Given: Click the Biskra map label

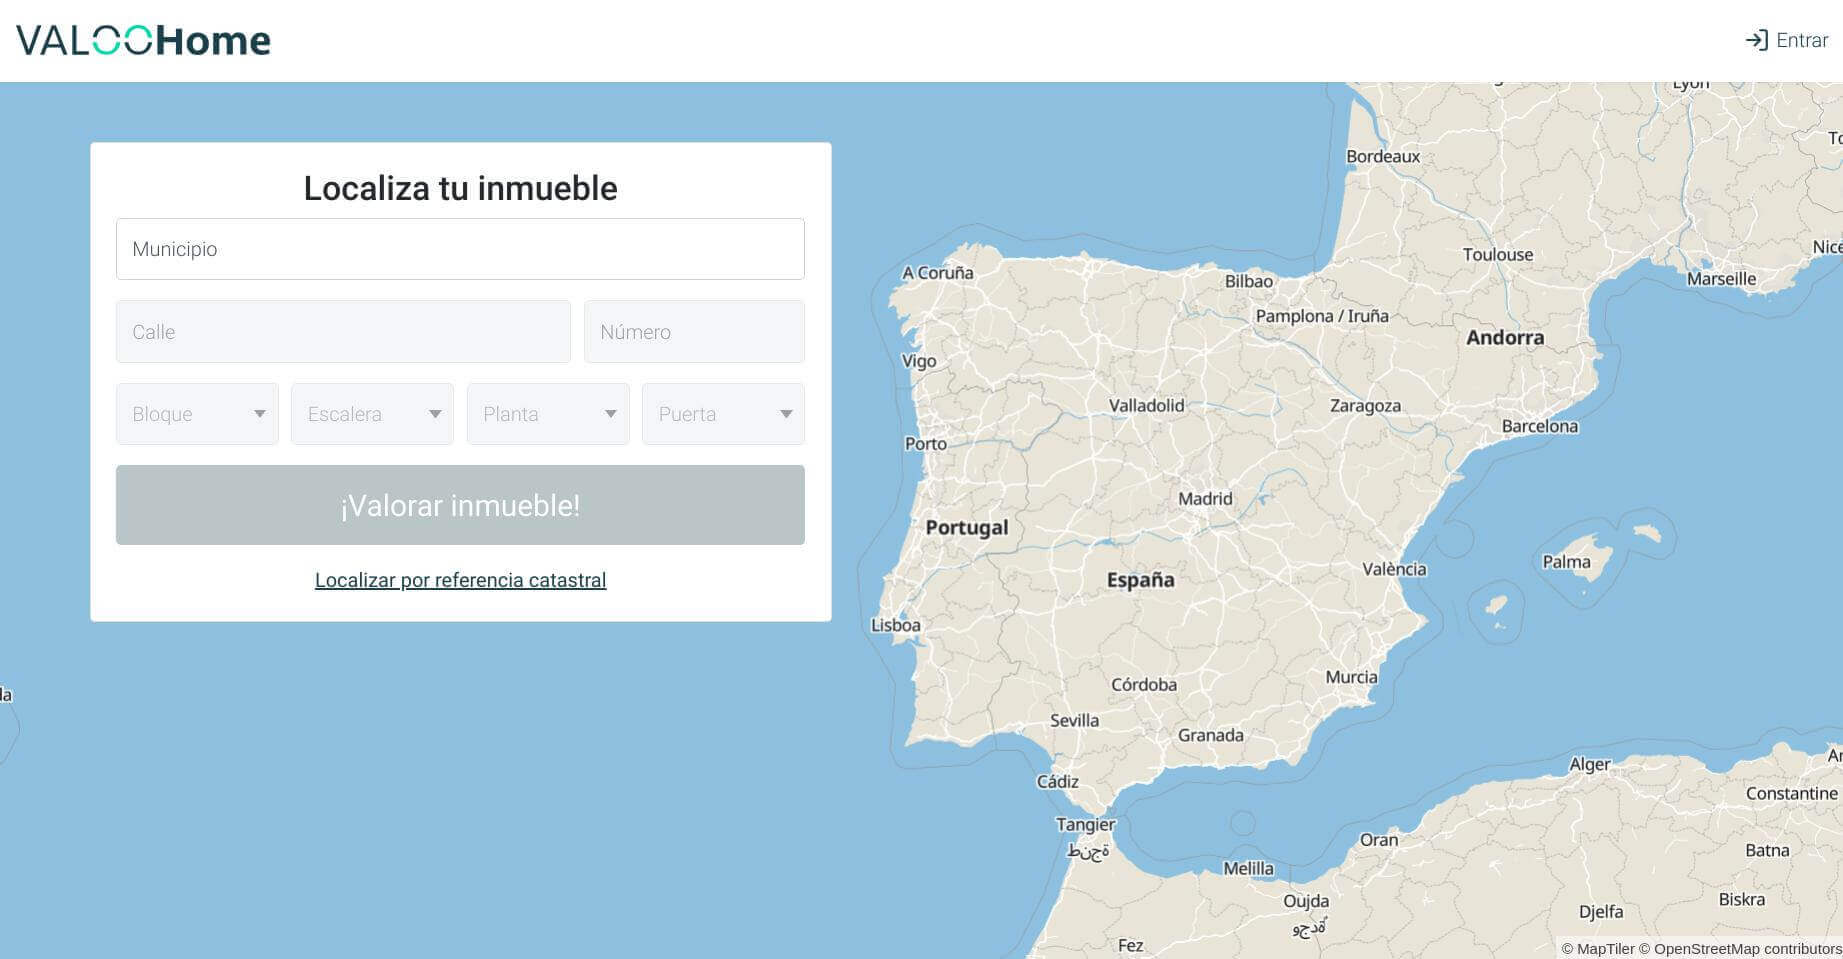Looking at the screenshot, I should coord(1742,899).
